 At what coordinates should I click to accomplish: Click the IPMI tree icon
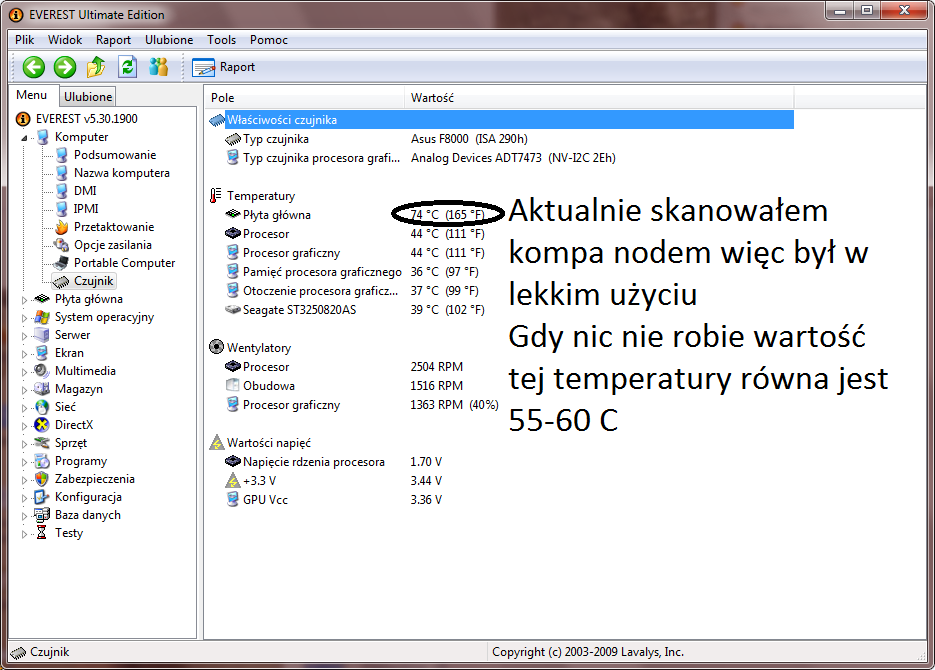pos(61,209)
